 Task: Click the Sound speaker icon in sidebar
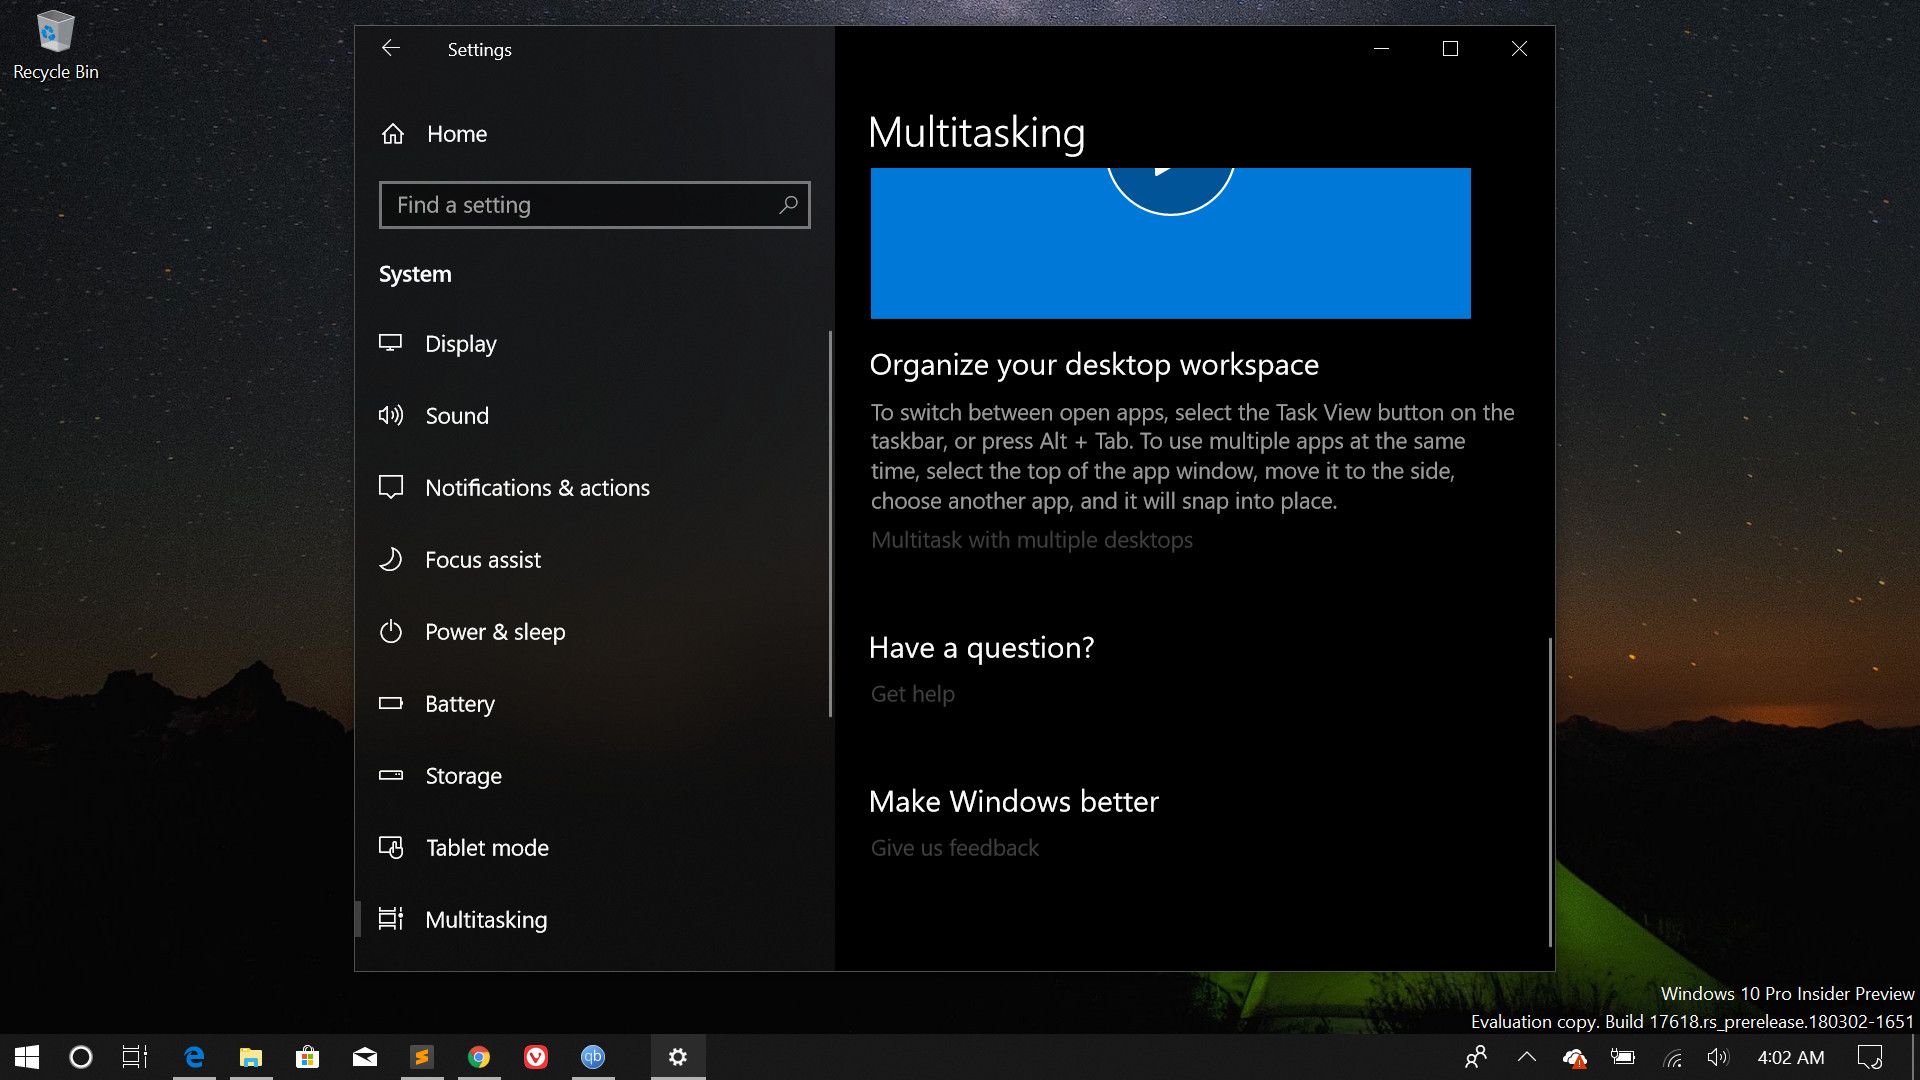[x=390, y=415]
